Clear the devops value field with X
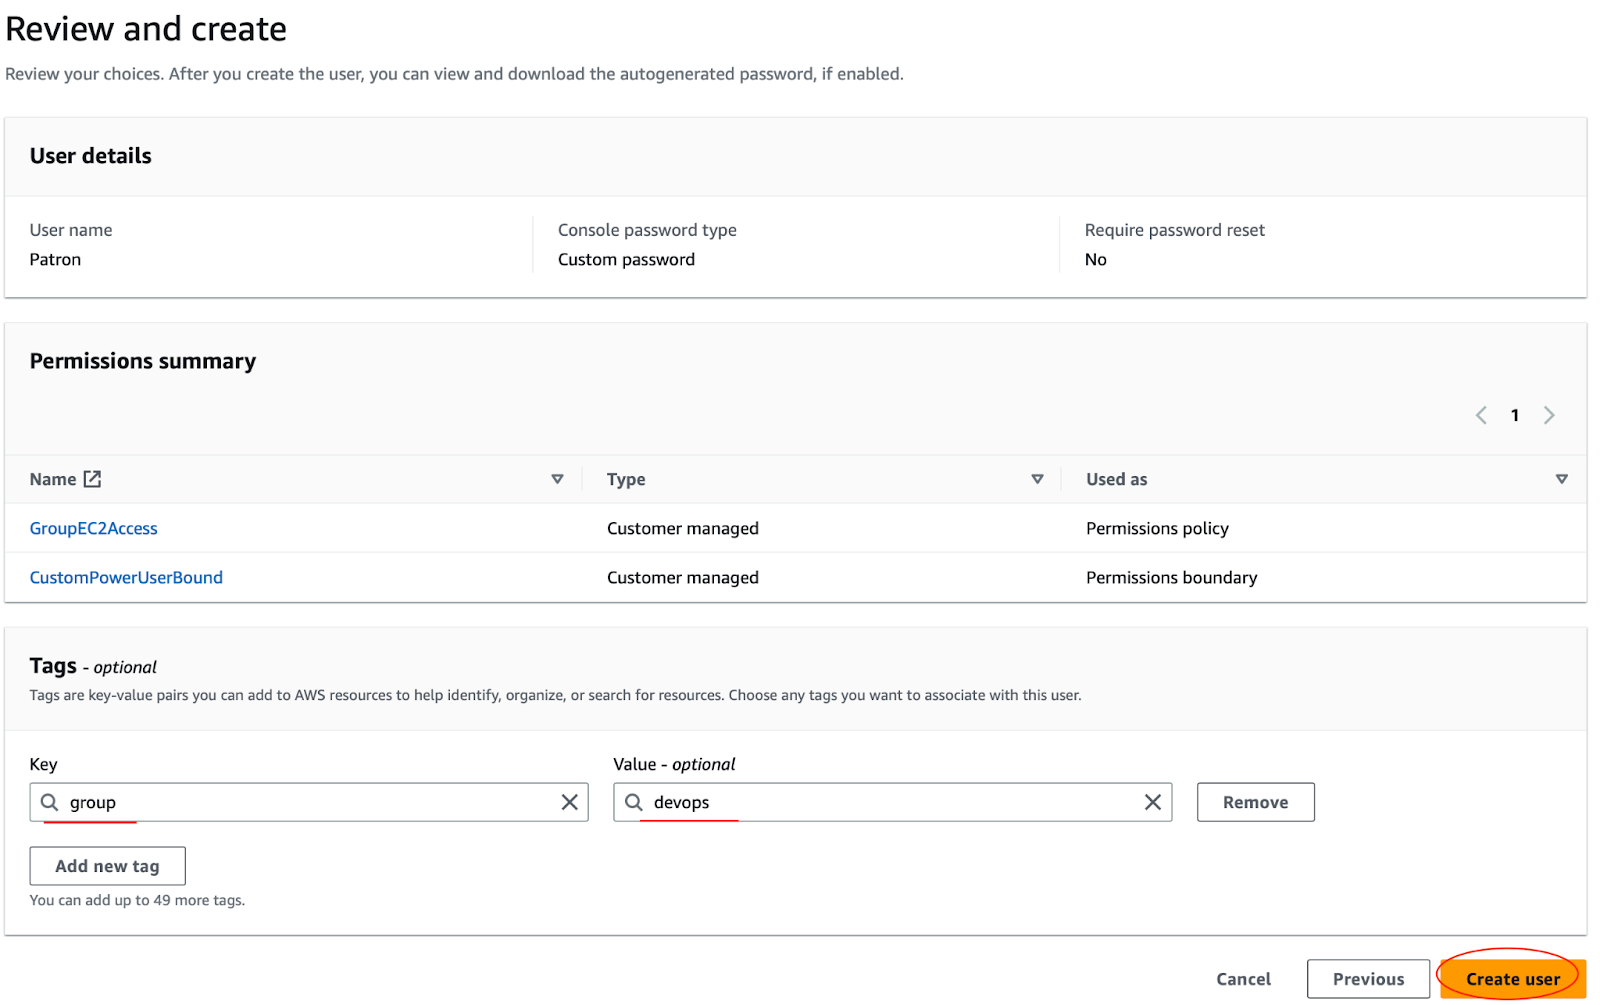Image resolution: width=1600 pixels, height=1005 pixels. click(x=1152, y=802)
